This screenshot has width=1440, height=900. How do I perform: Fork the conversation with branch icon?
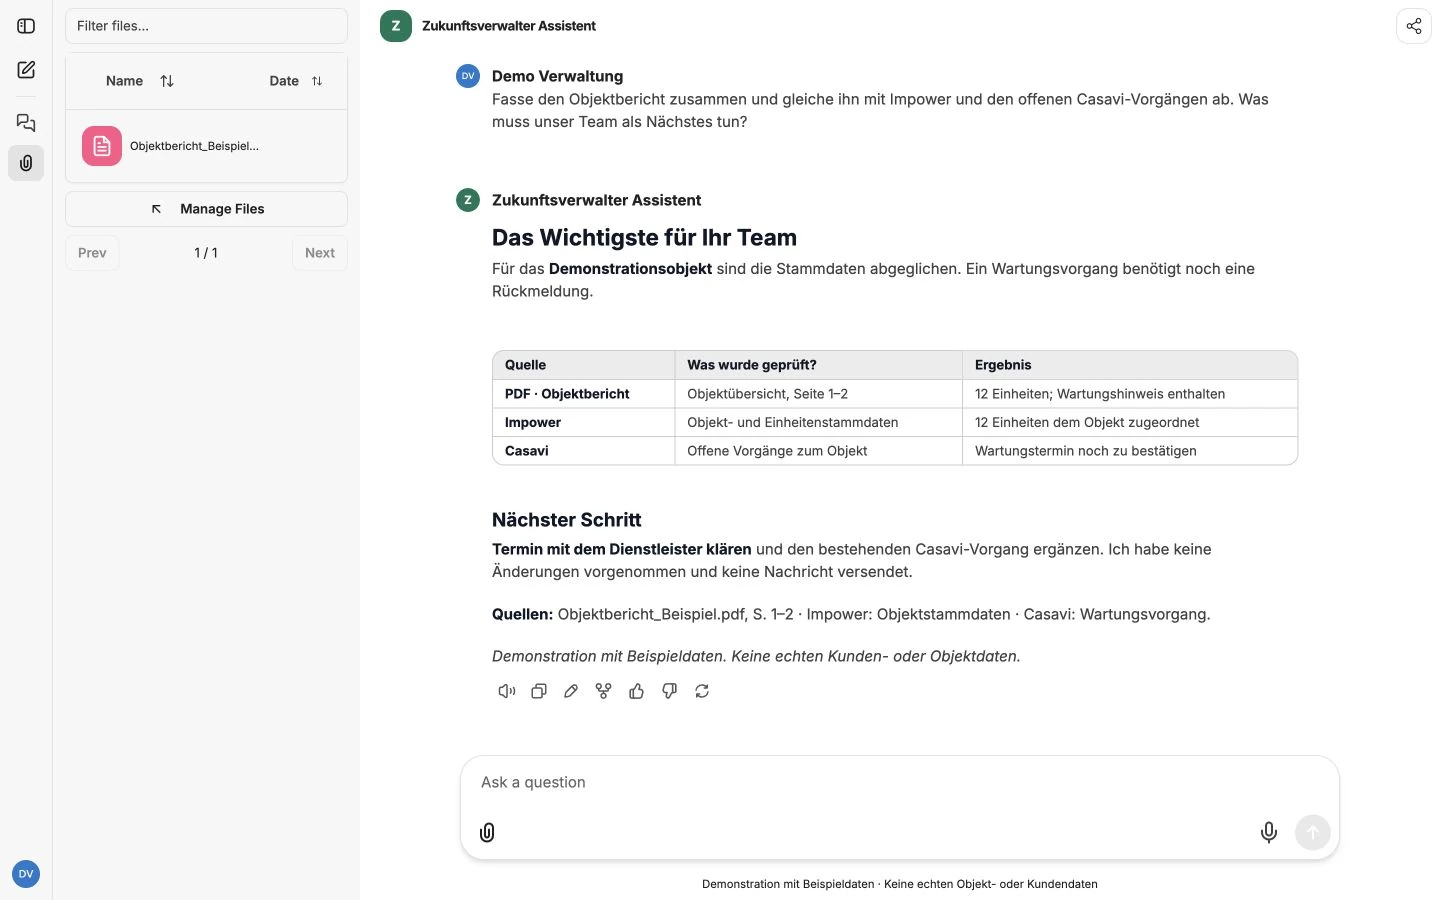603,691
